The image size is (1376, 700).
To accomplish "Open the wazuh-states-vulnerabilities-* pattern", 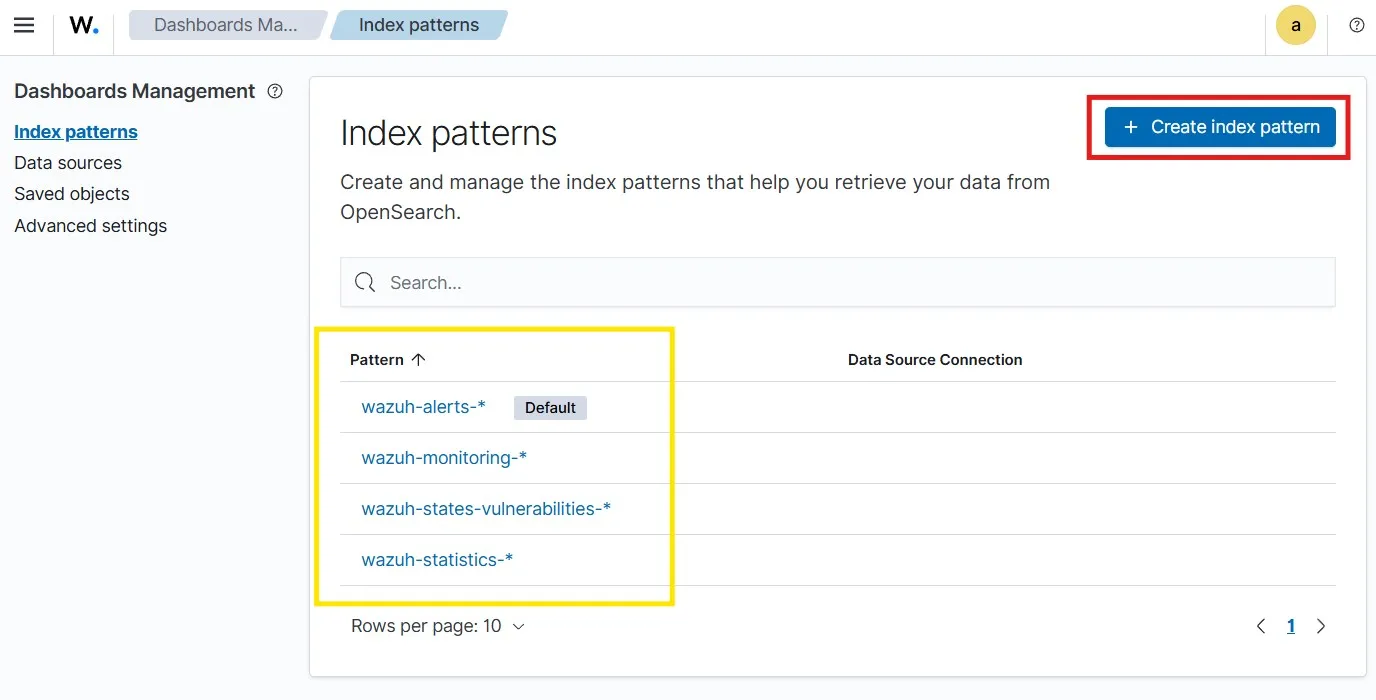I will coord(486,509).
